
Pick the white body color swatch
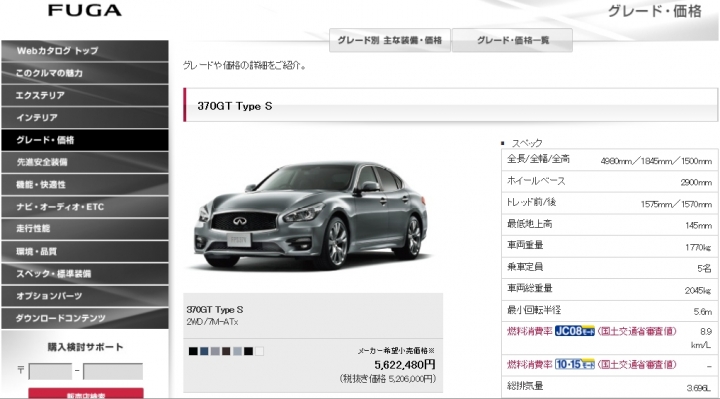[x=259, y=351]
